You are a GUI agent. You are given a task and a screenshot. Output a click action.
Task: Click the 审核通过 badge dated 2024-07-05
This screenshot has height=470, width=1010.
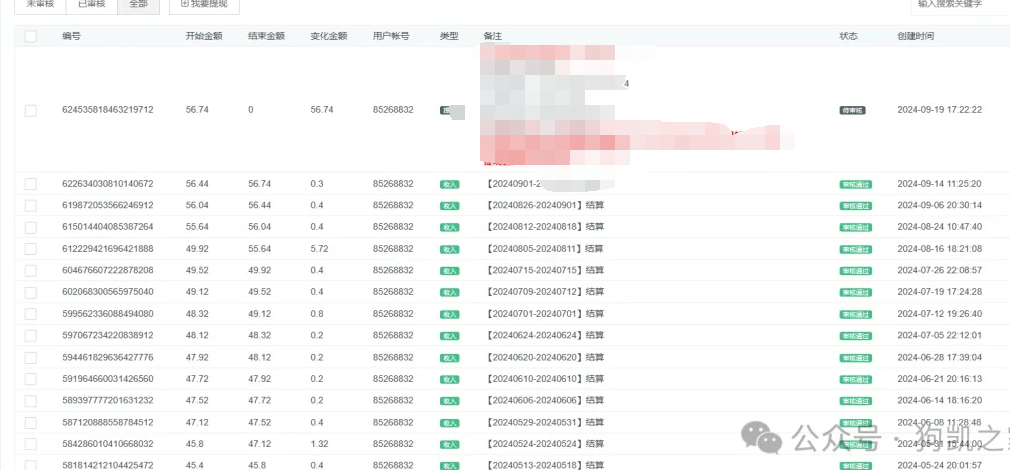tap(855, 336)
